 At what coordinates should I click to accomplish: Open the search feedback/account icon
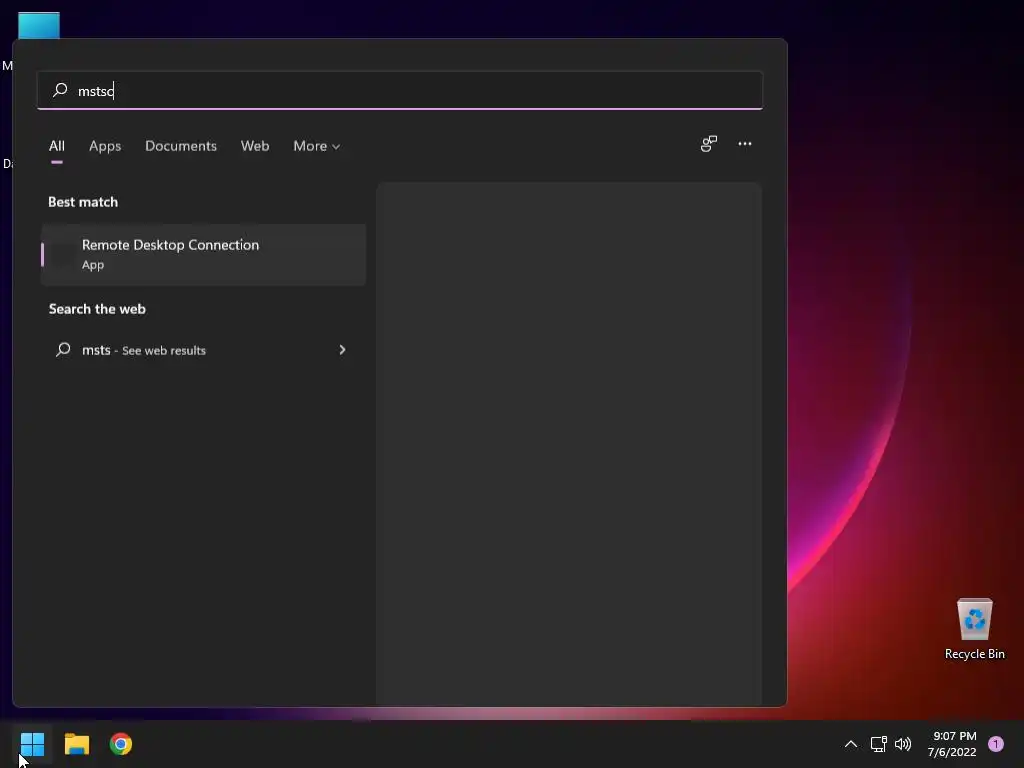point(709,144)
